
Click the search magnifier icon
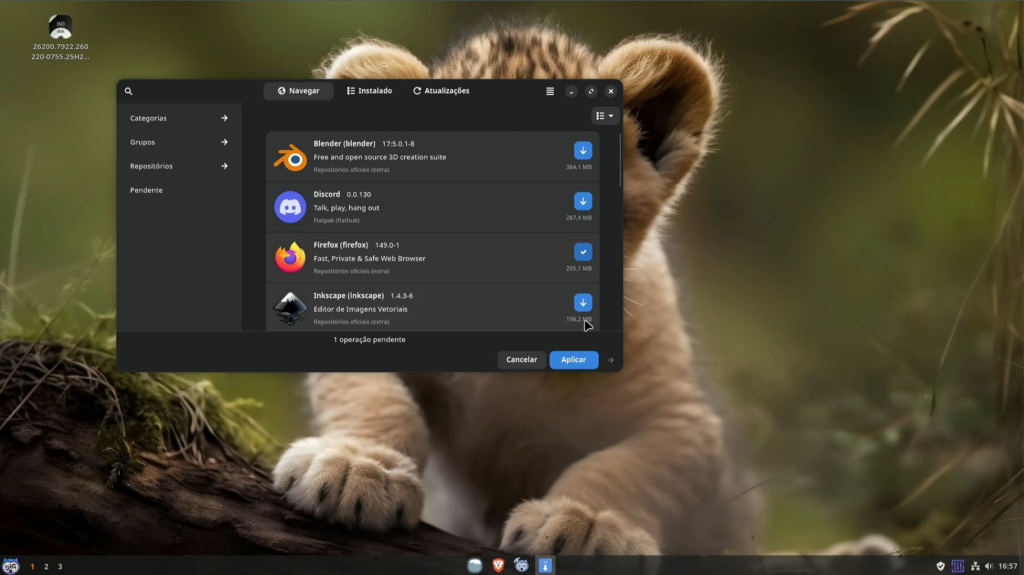click(129, 91)
